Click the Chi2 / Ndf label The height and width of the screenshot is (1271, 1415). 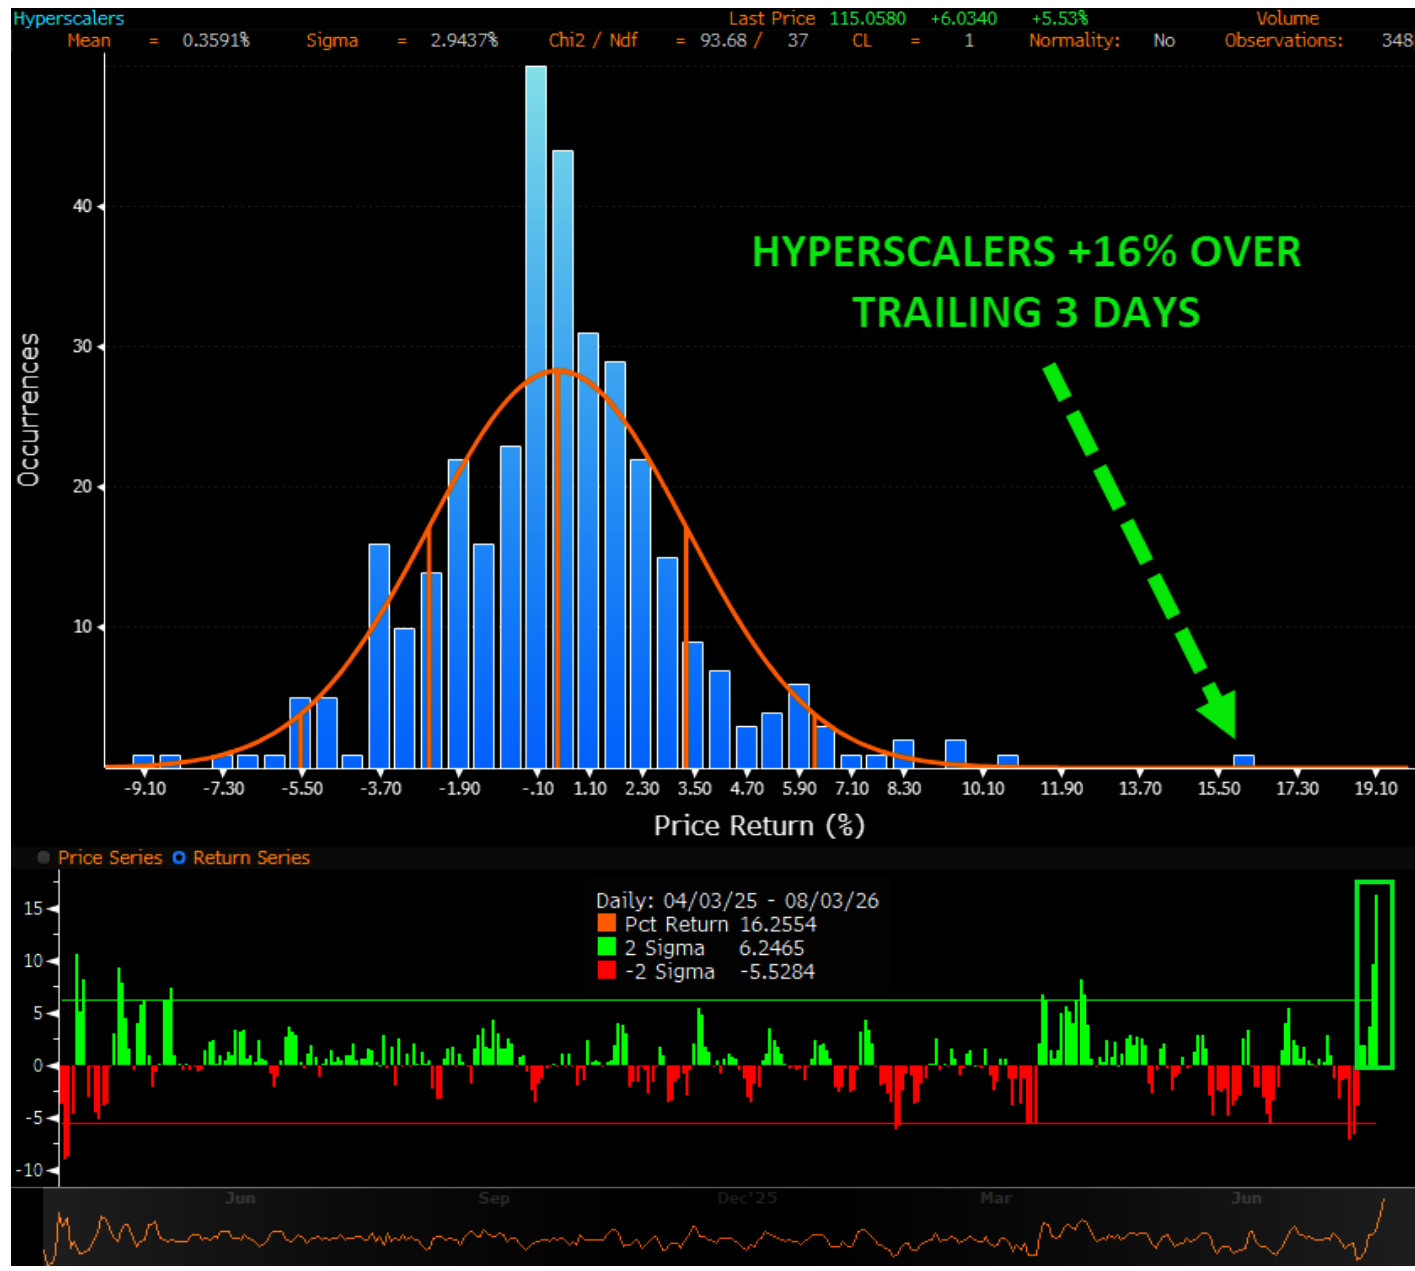(x=593, y=40)
